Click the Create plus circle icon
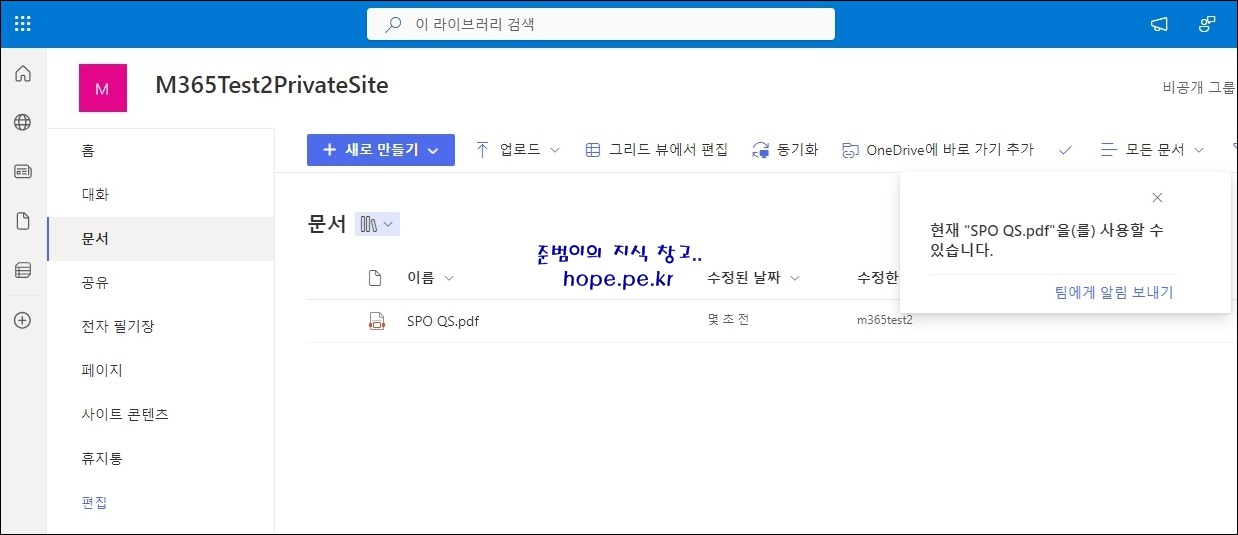Screen dimensions: 1238x535 point(23,320)
